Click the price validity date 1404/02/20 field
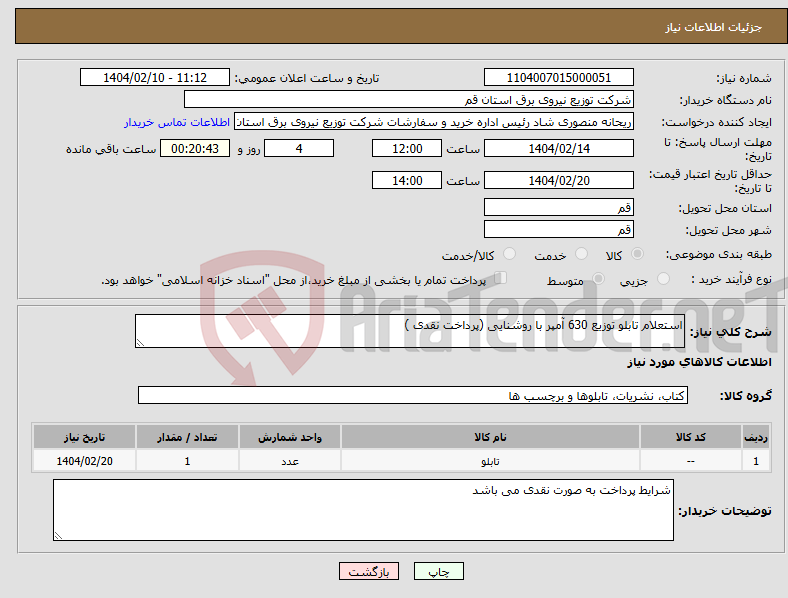Image resolution: width=788 pixels, height=598 pixels. point(559,180)
